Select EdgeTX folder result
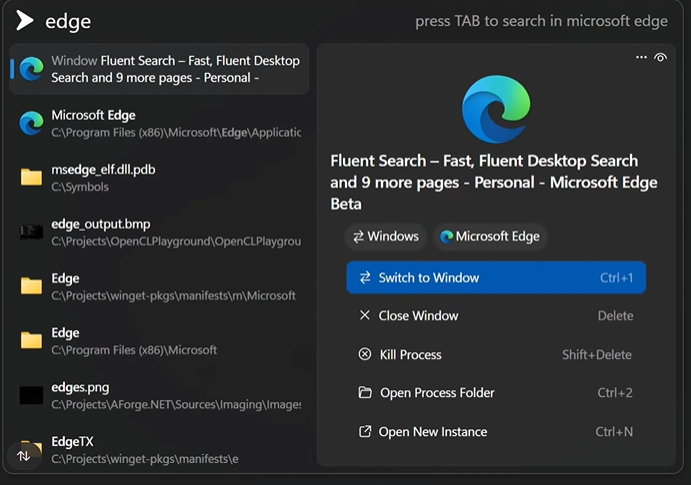 pos(159,450)
